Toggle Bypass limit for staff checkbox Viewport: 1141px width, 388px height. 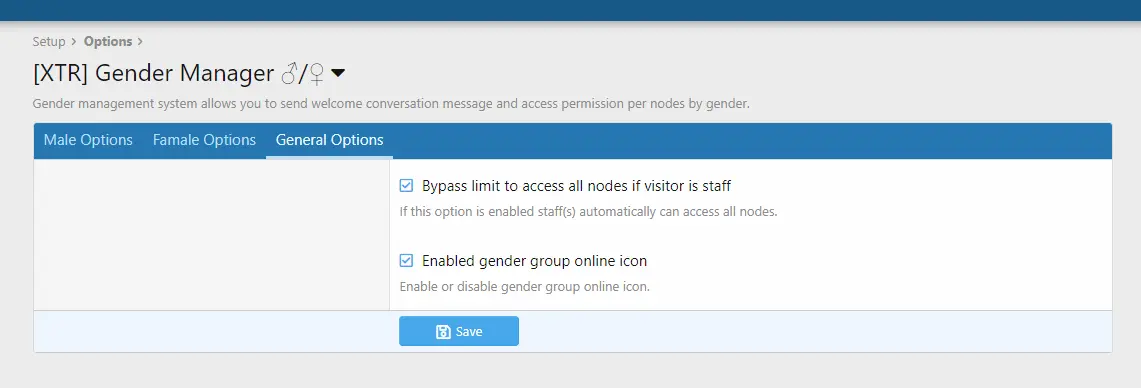406,186
